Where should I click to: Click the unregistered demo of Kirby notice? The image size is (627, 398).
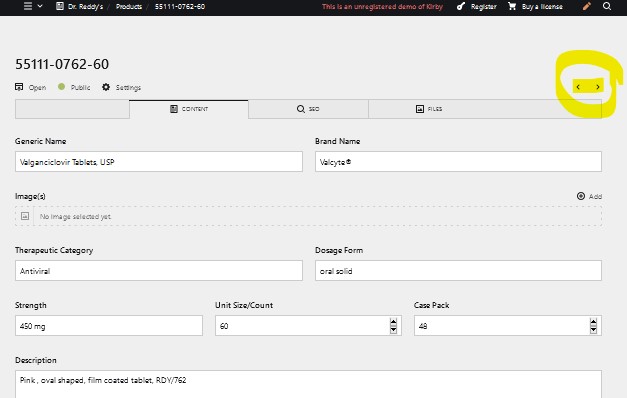(382, 6)
